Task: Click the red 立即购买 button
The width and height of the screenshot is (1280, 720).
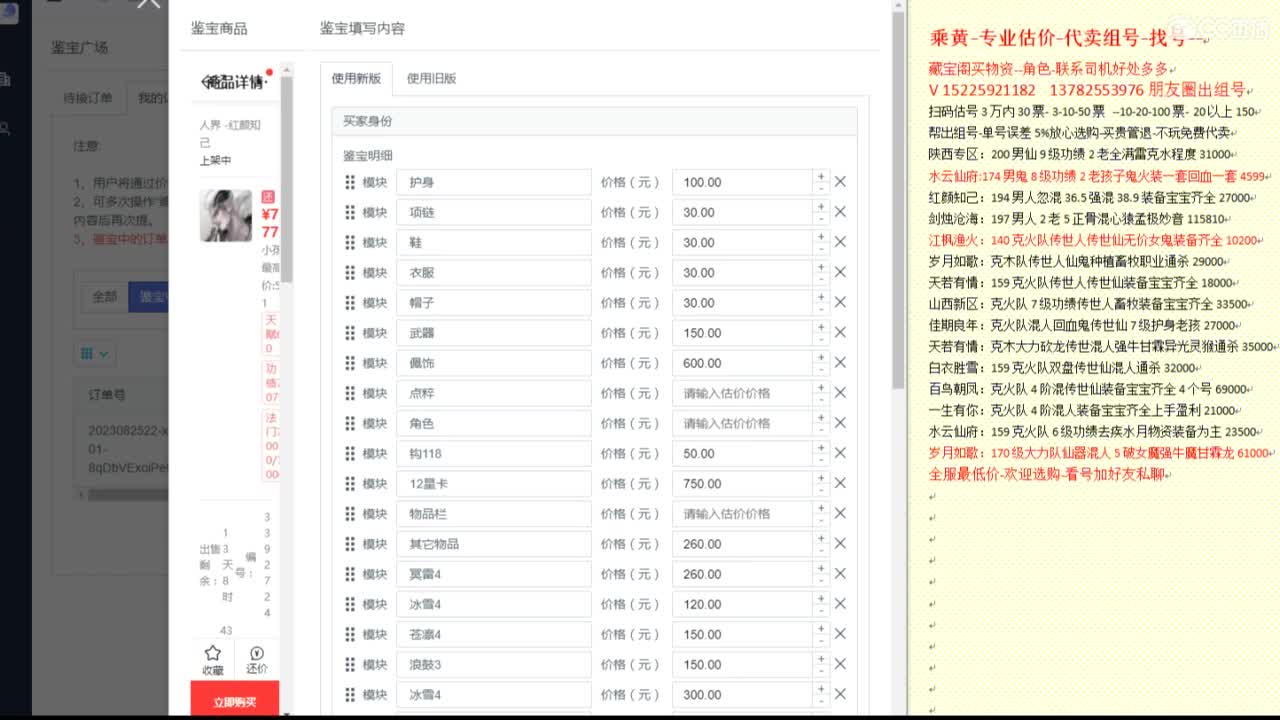Action: point(235,700)
